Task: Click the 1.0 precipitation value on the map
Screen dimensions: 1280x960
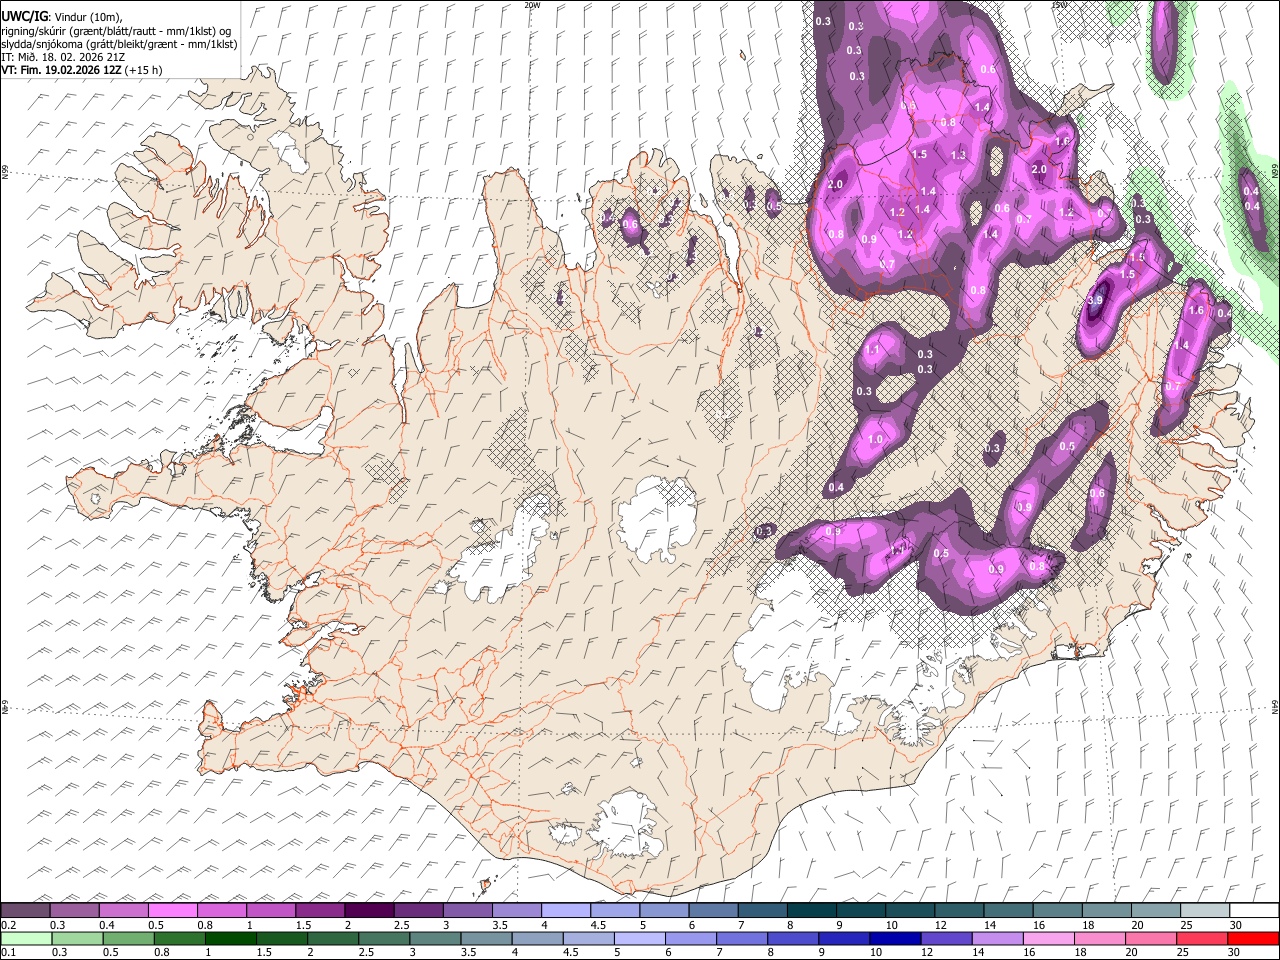Action: [876, 440]
